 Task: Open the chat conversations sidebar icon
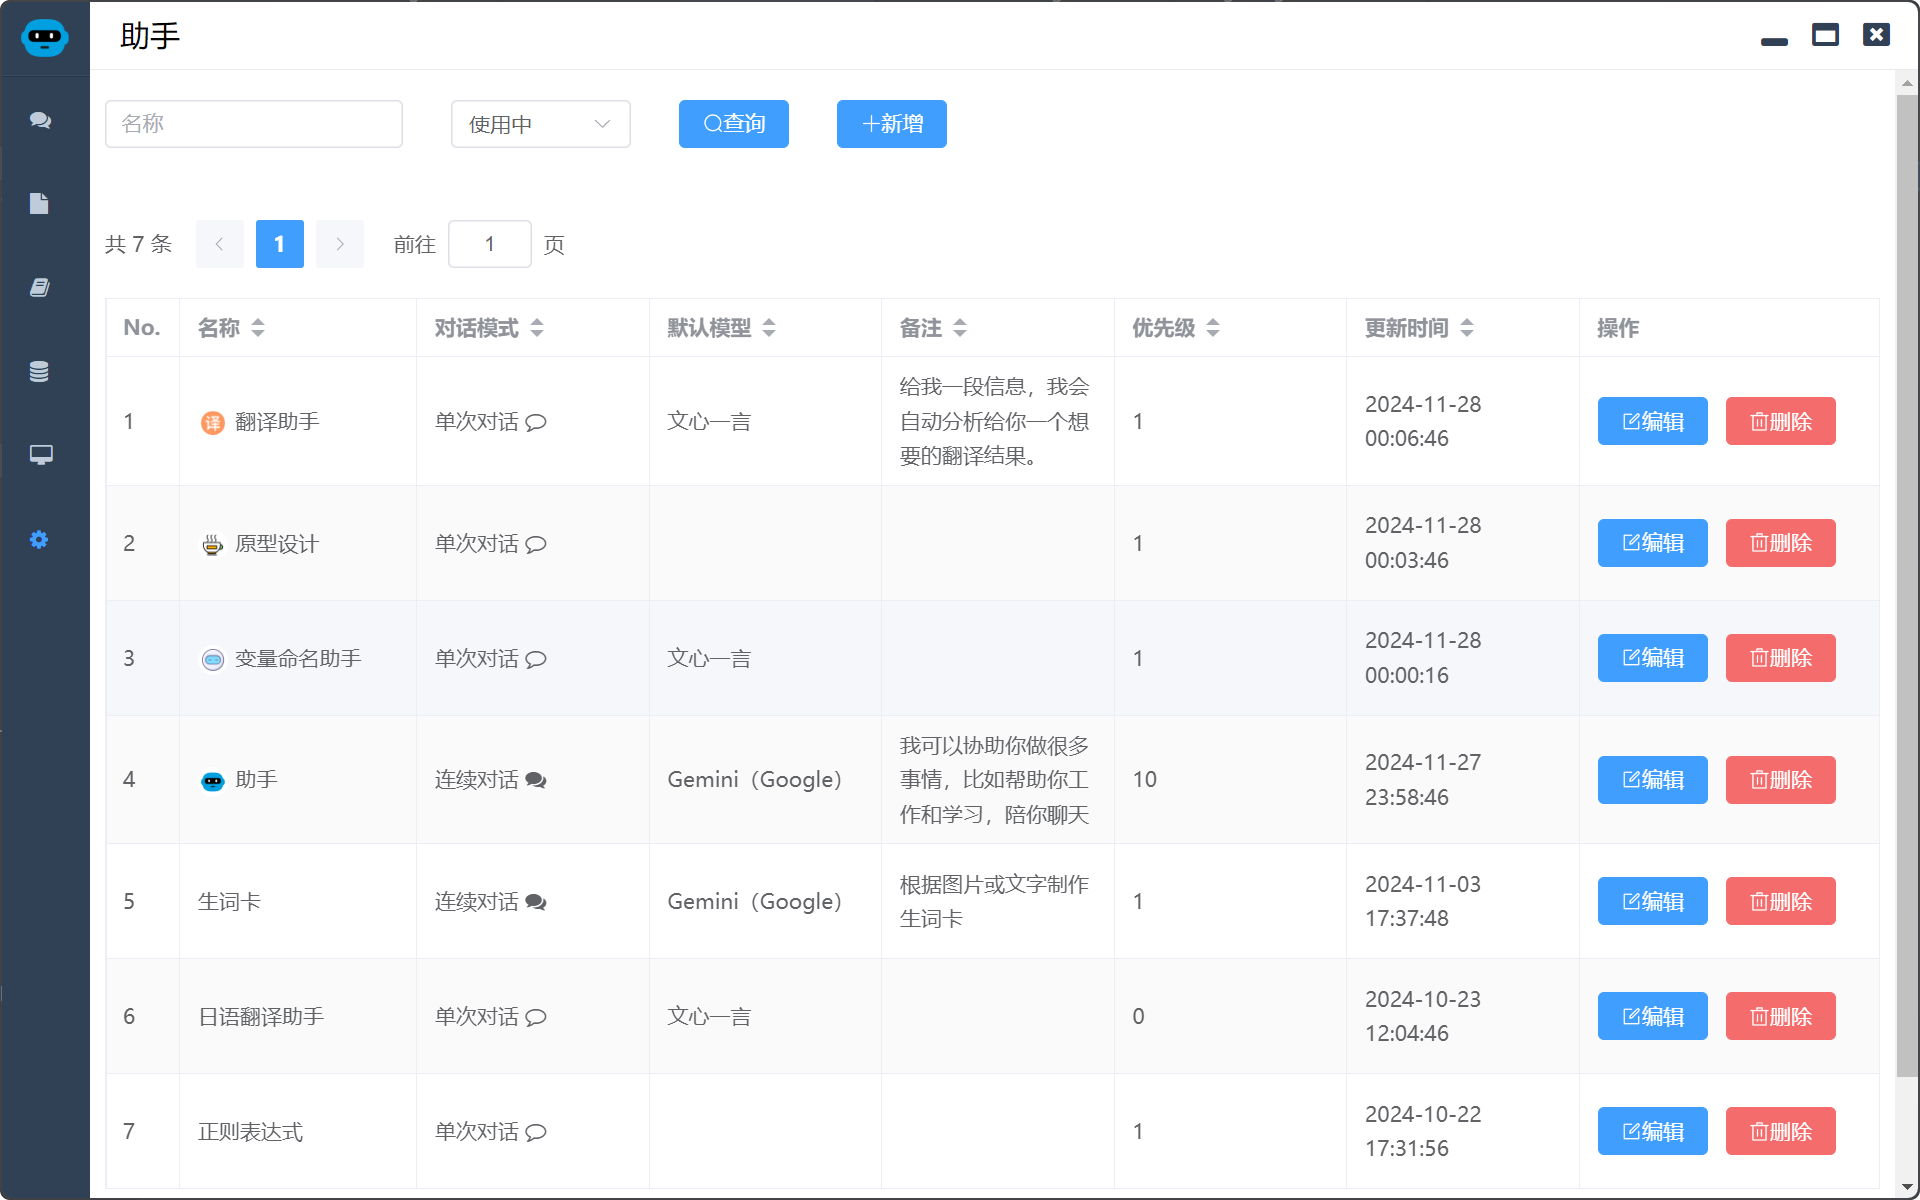40,120
